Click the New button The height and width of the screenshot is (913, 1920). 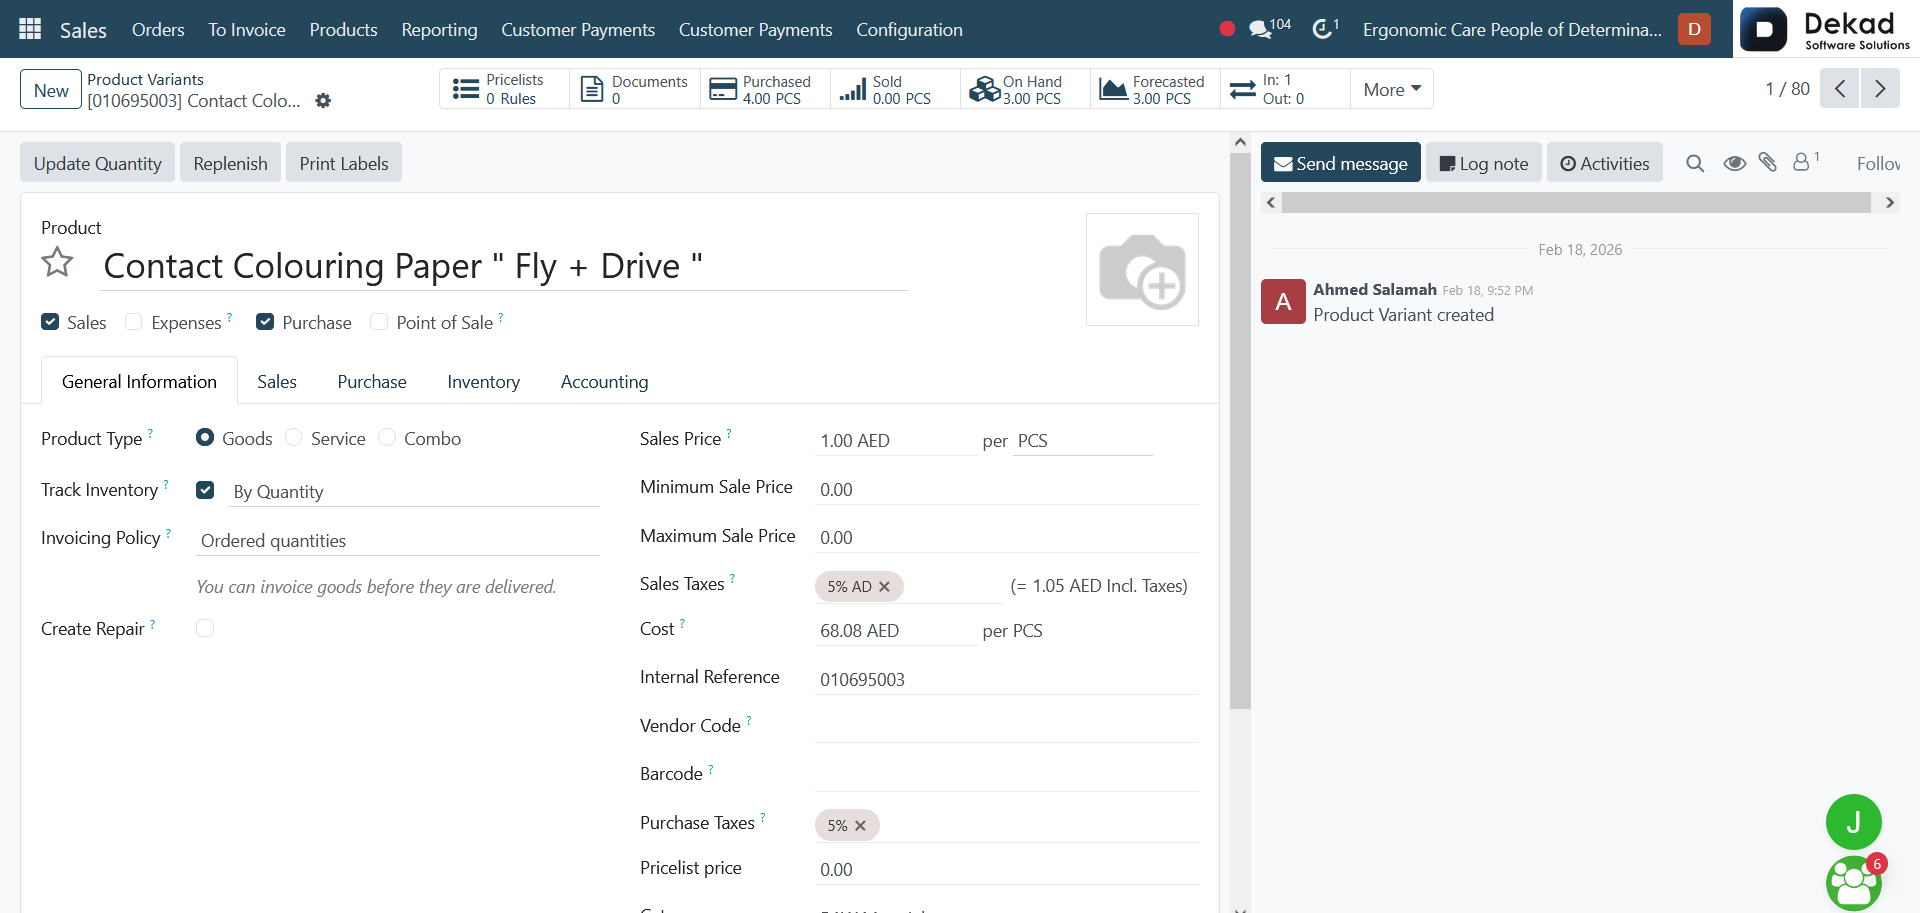tap(51, 90)
